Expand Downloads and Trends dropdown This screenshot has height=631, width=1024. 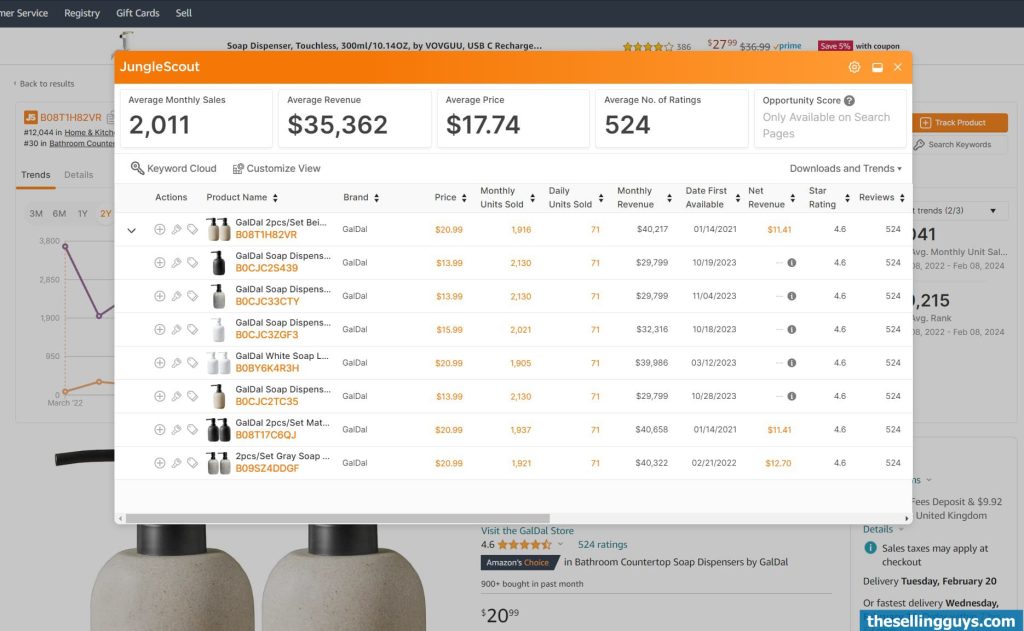pyautogui.click(x=846, y=169)
